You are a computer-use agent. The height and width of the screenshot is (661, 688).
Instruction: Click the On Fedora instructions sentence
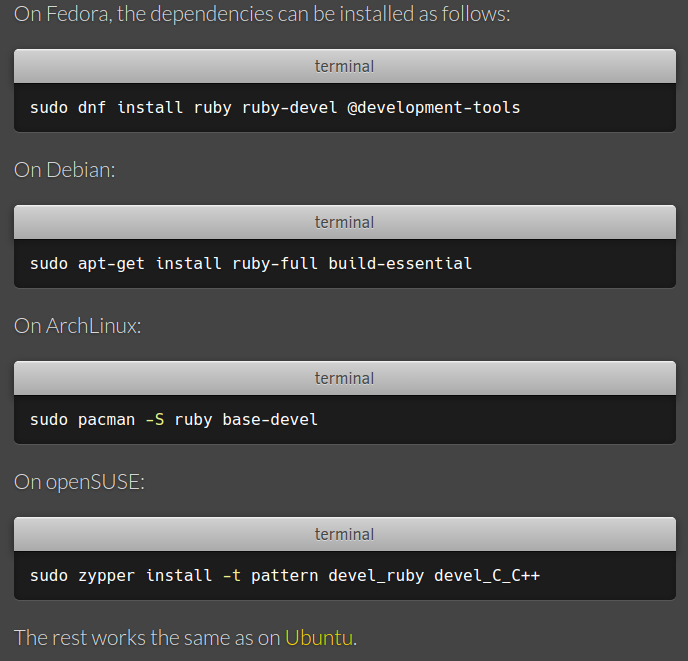[x=262, y=14]
